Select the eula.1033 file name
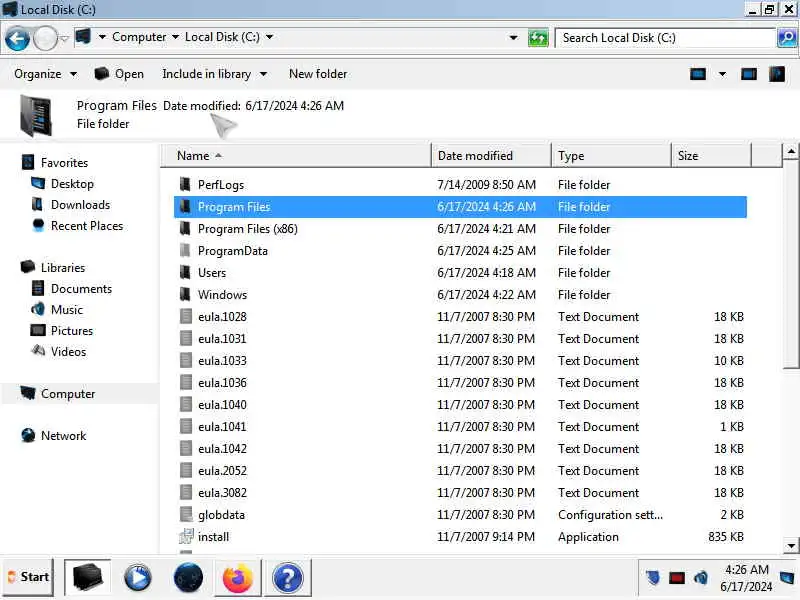 pos(222,361)
